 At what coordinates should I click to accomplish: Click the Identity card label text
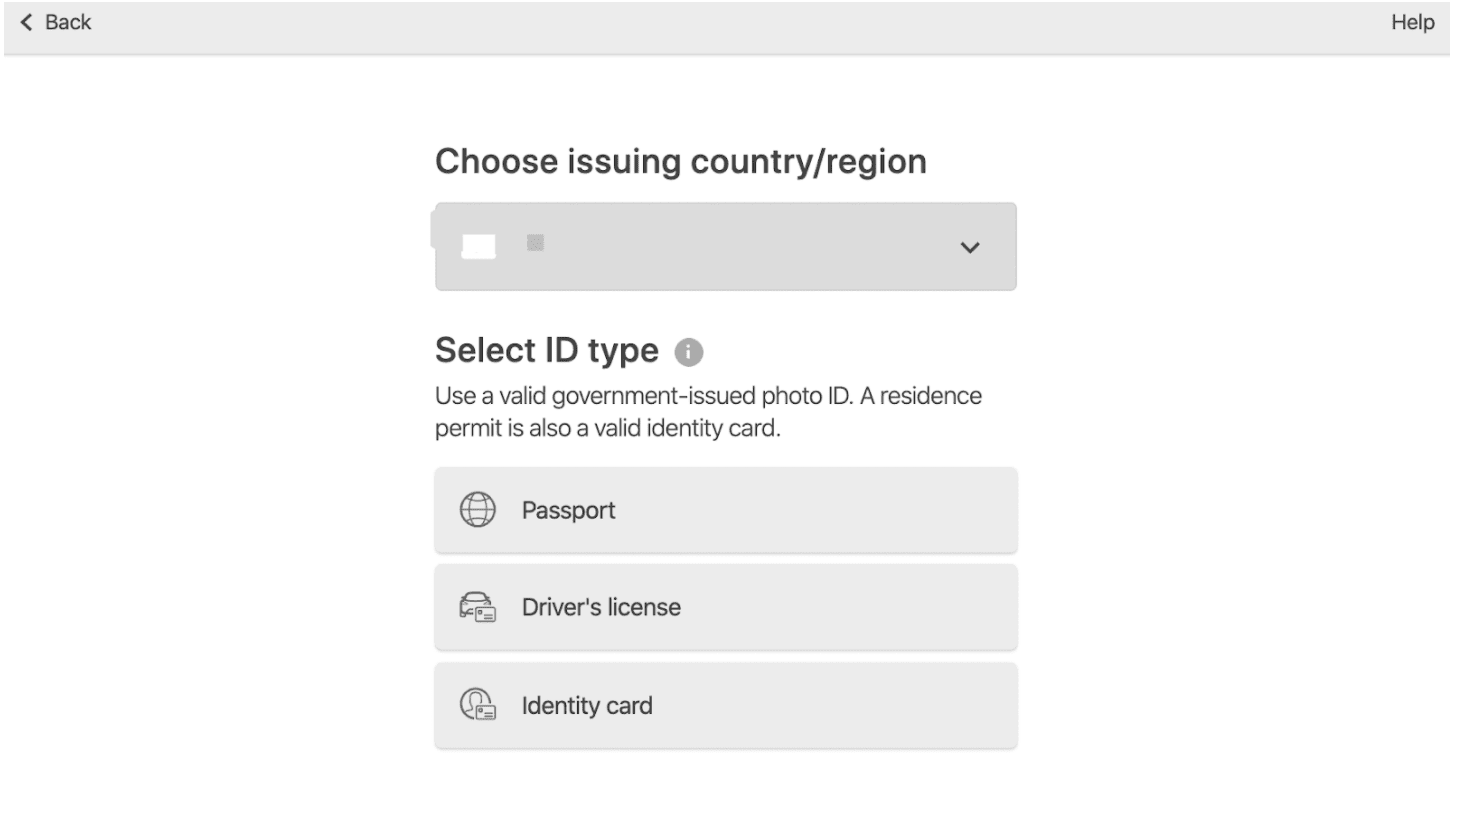point(587,705)
